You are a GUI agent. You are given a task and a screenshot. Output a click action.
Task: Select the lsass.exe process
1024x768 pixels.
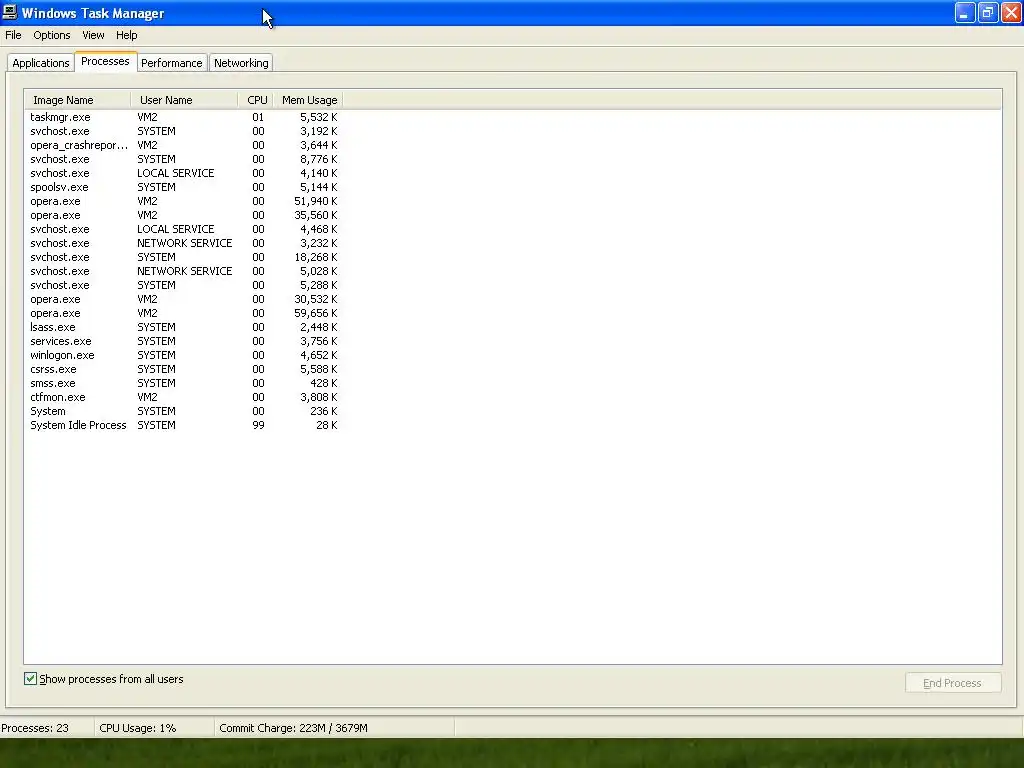coord(184,327)
